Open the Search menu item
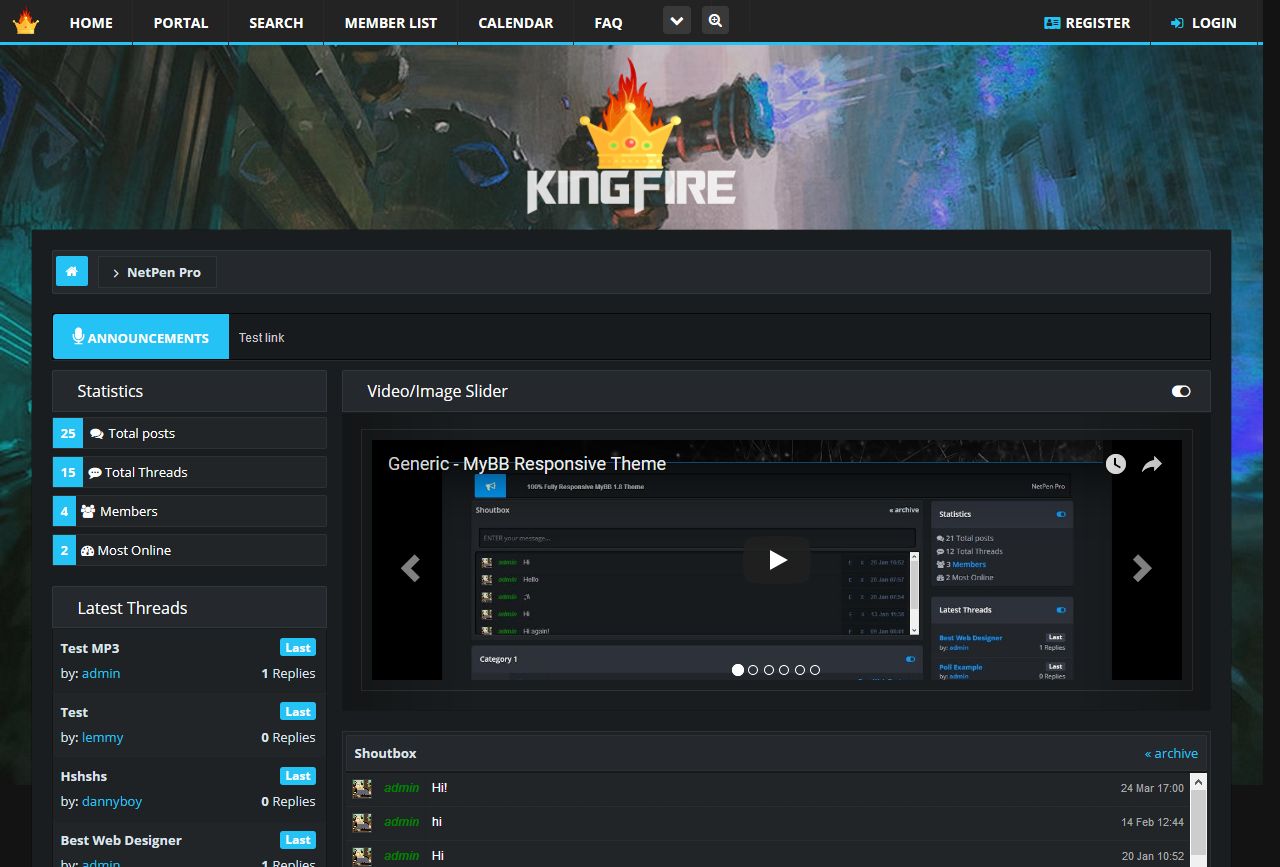The image size is (1280, 867). point(276,23)
